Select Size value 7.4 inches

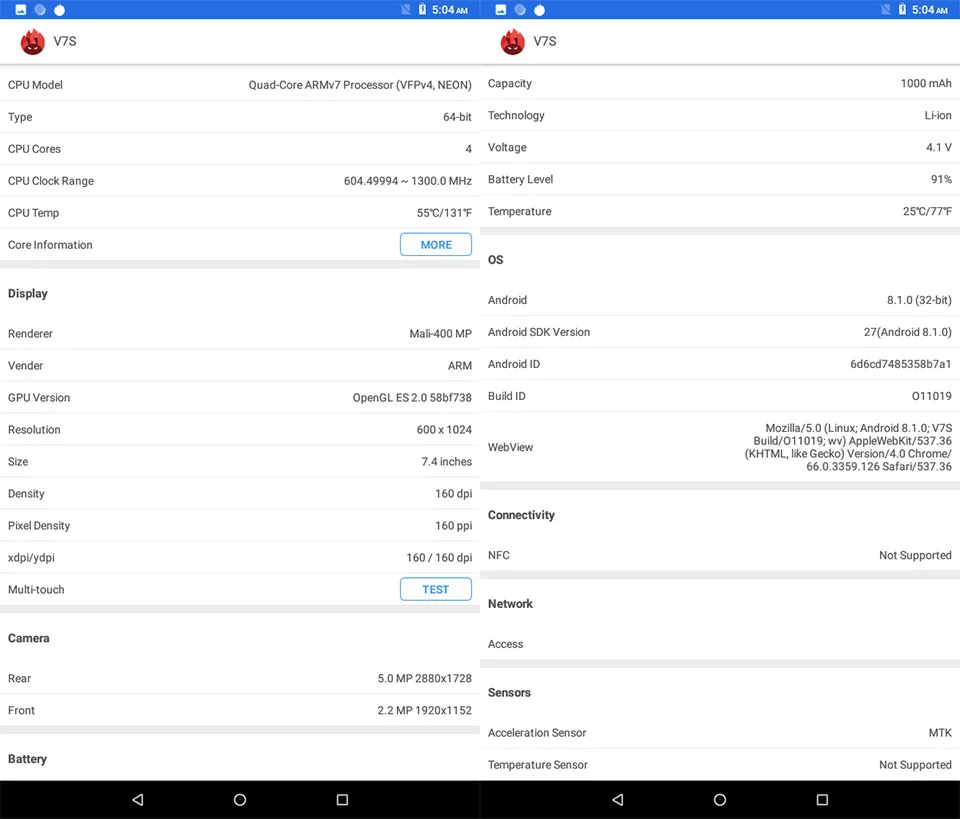click(446, 462)
